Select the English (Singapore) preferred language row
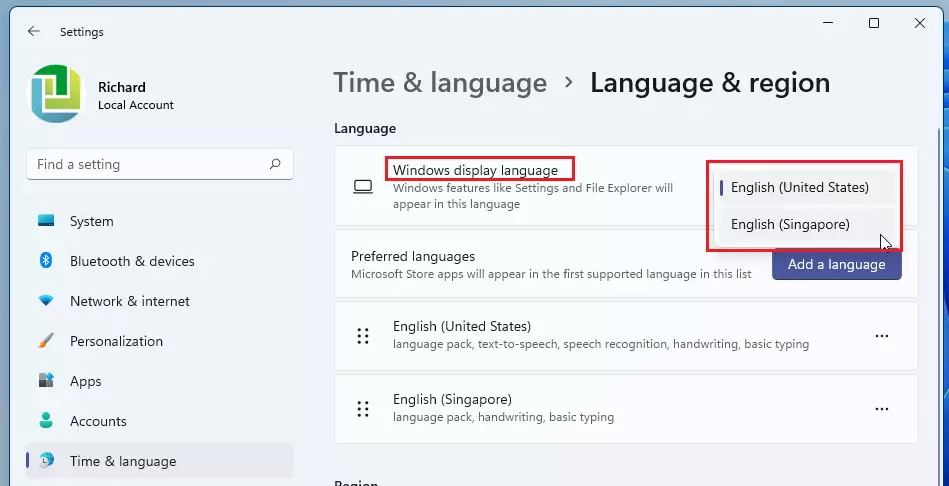The width and height of the screenshot is (949, 486). [x=626, y=409]
